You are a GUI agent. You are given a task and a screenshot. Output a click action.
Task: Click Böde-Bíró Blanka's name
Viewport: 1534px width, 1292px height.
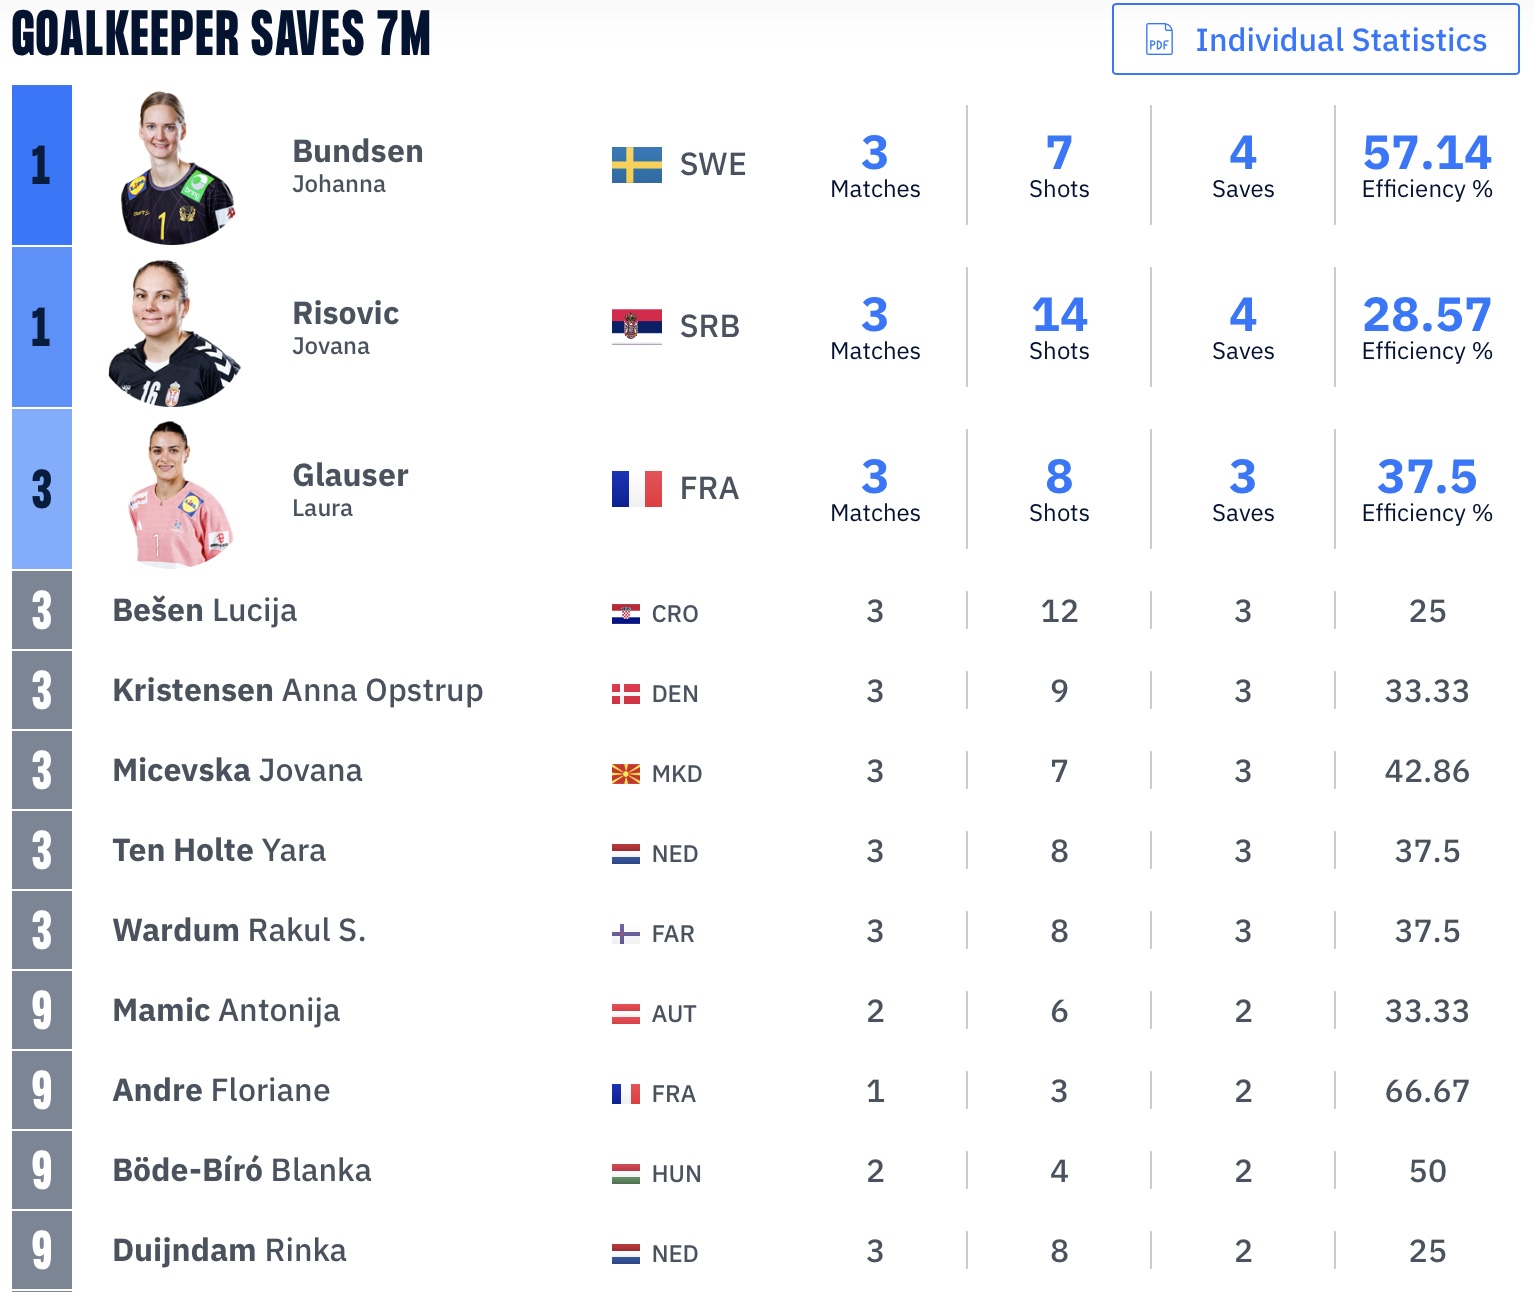pyautogui.click(x=241, y=1170)
